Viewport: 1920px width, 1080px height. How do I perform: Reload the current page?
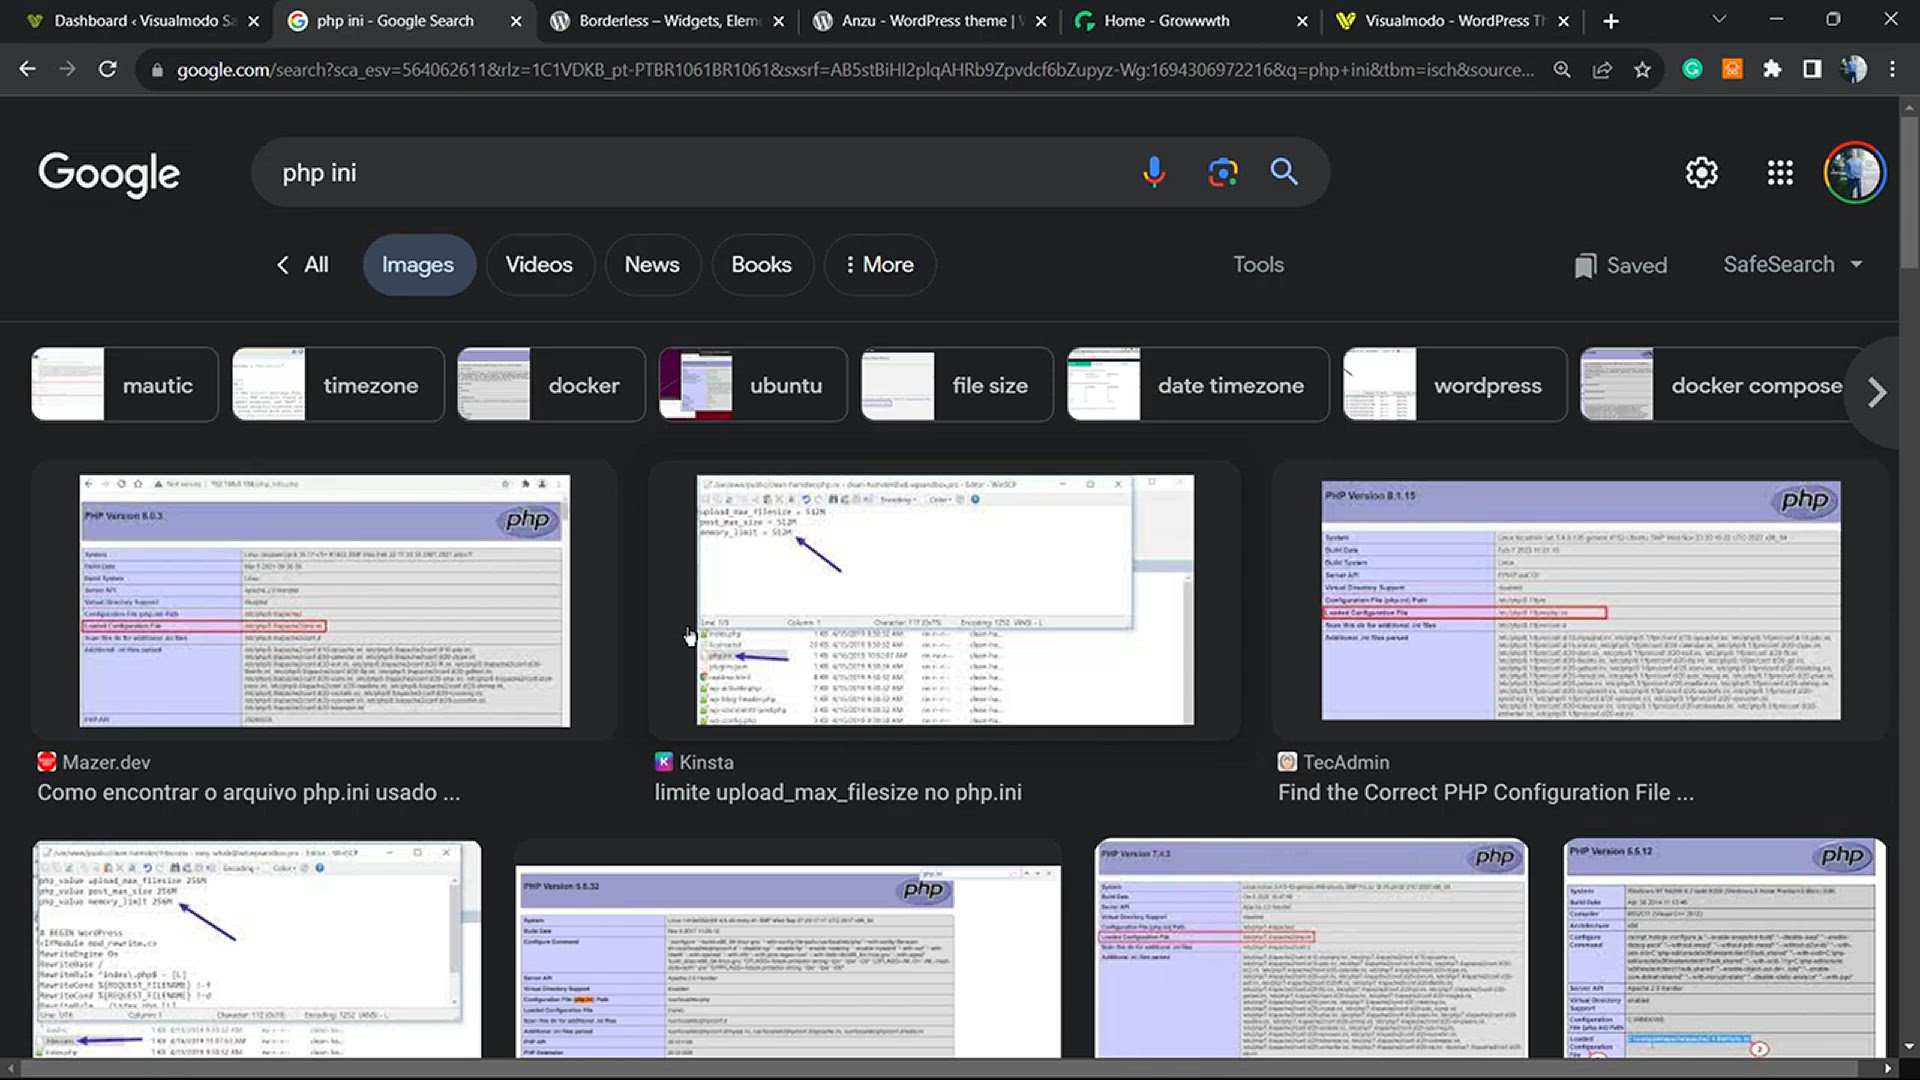[107, 69]
